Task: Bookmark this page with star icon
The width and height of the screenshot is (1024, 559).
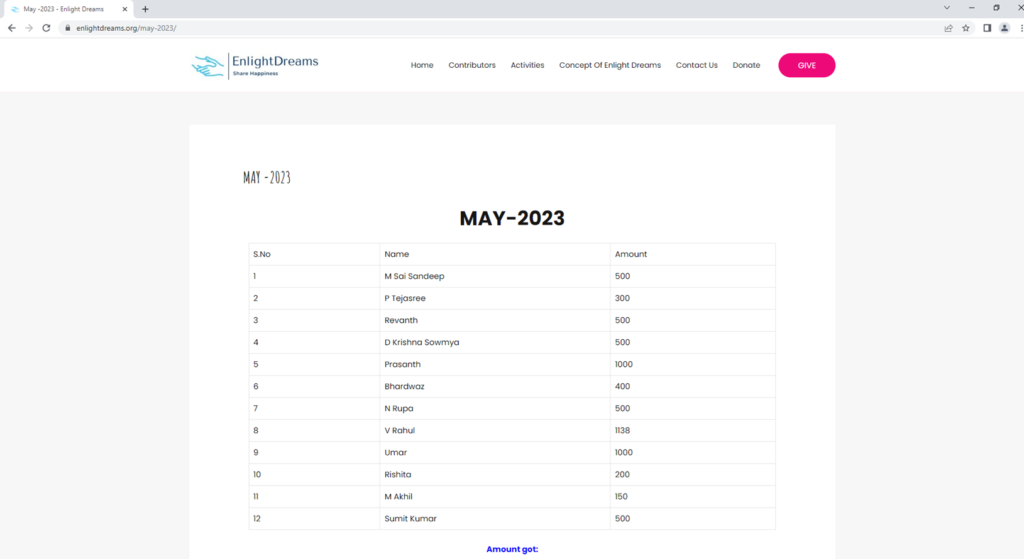Action: coord(966,28)
